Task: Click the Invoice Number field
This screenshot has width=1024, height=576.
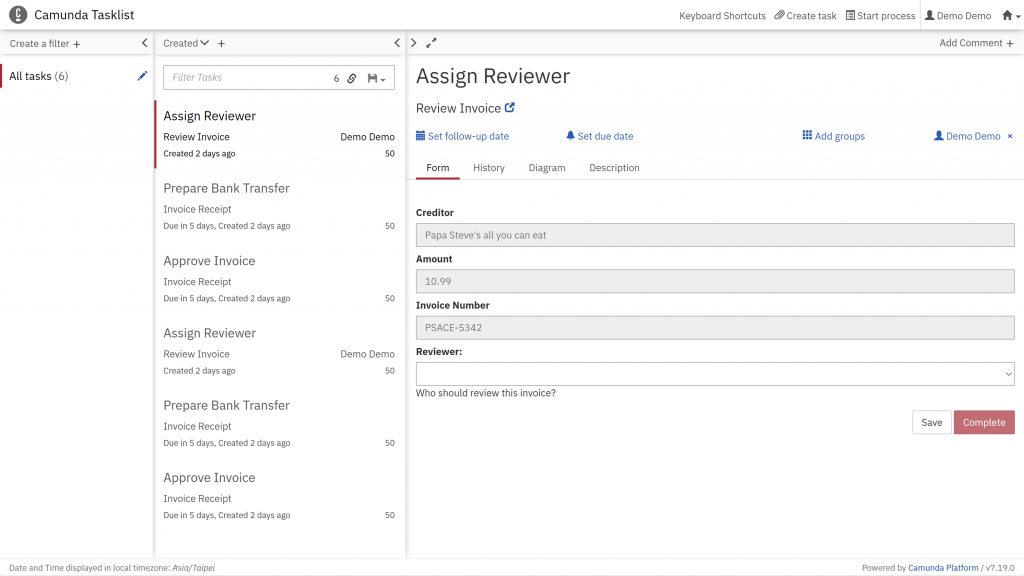Action: [x=715, y=328]
